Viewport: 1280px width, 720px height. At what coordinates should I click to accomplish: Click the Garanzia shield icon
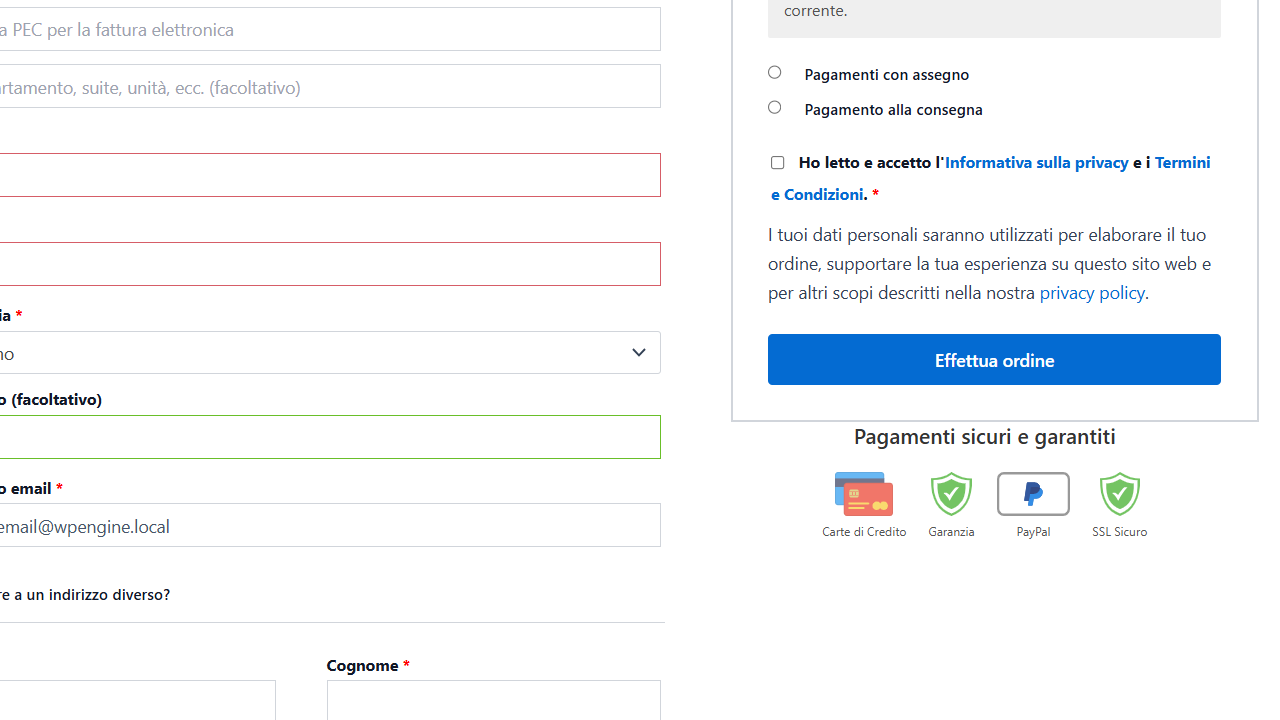[x=951, y=494]
